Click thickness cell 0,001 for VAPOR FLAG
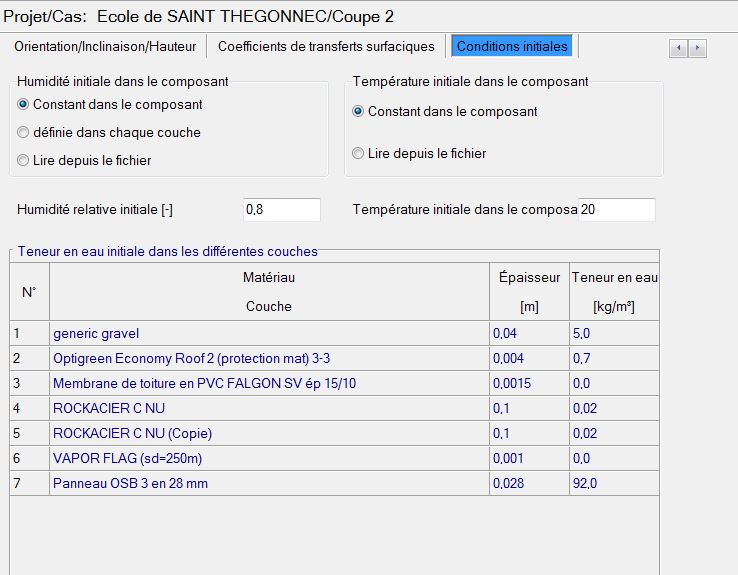This screenshot has height=575, width=738. click(x=529, y=458)
